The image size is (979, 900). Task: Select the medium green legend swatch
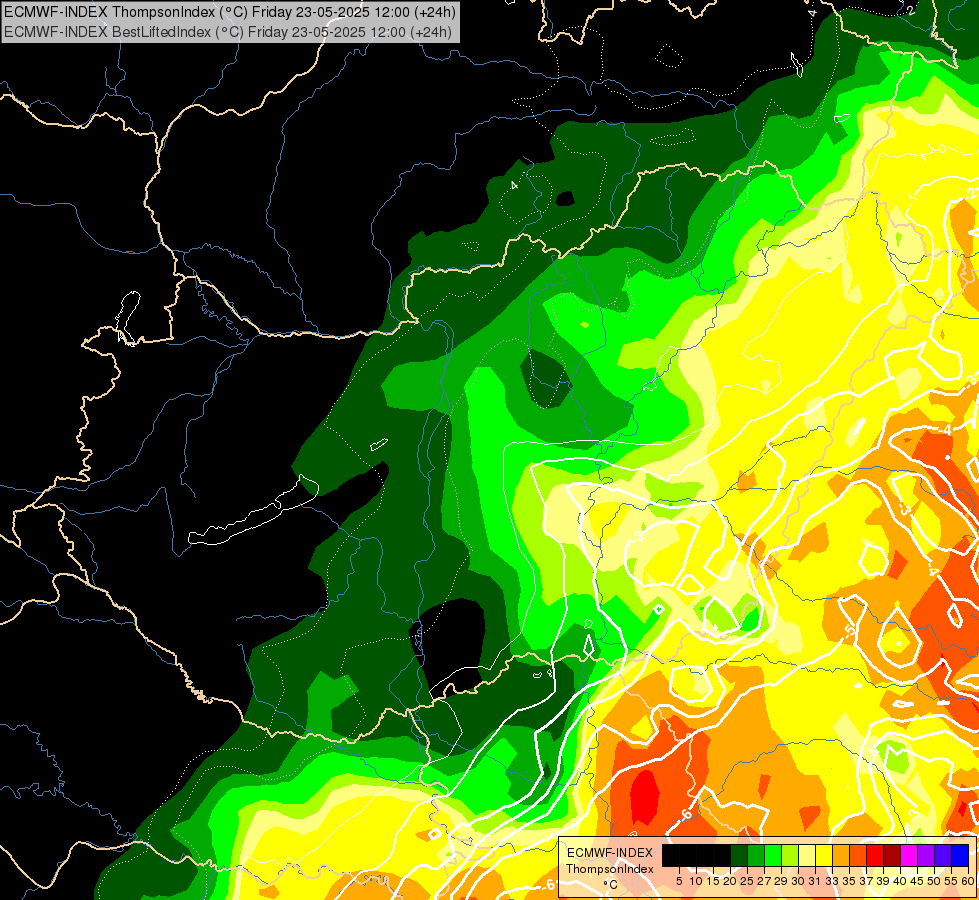point(755,856)
